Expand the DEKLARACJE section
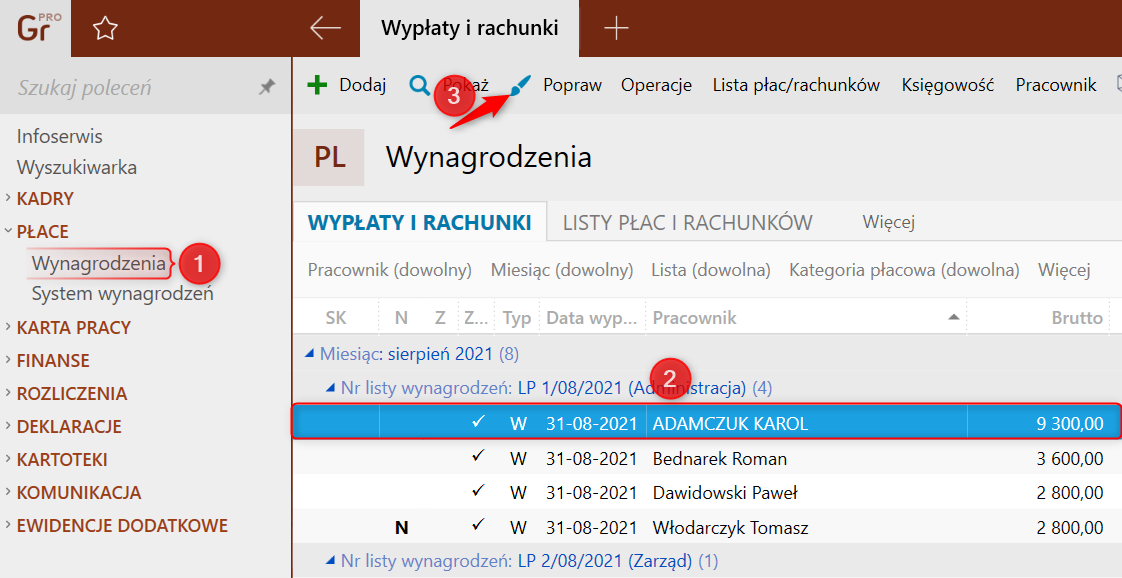Image resolution: width=1122 pixels, height=578 pixels. (69, 426)
